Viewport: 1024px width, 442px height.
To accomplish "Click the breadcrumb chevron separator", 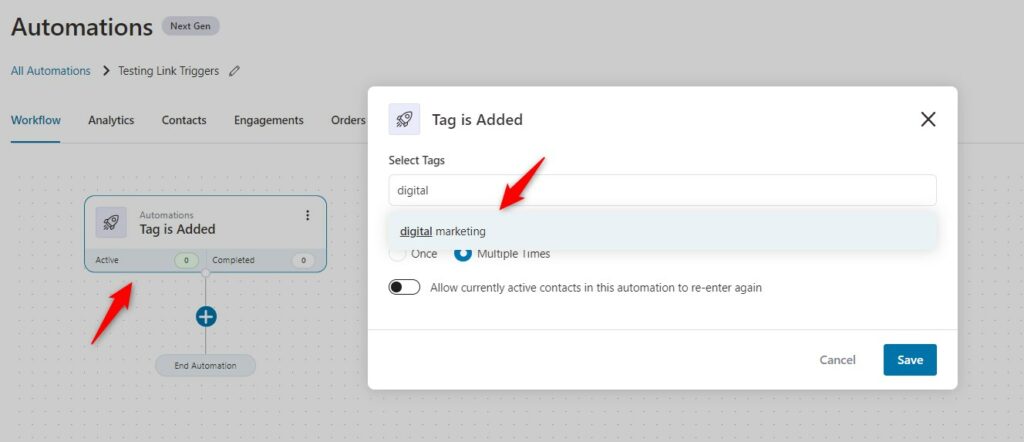I will (106, 71).
